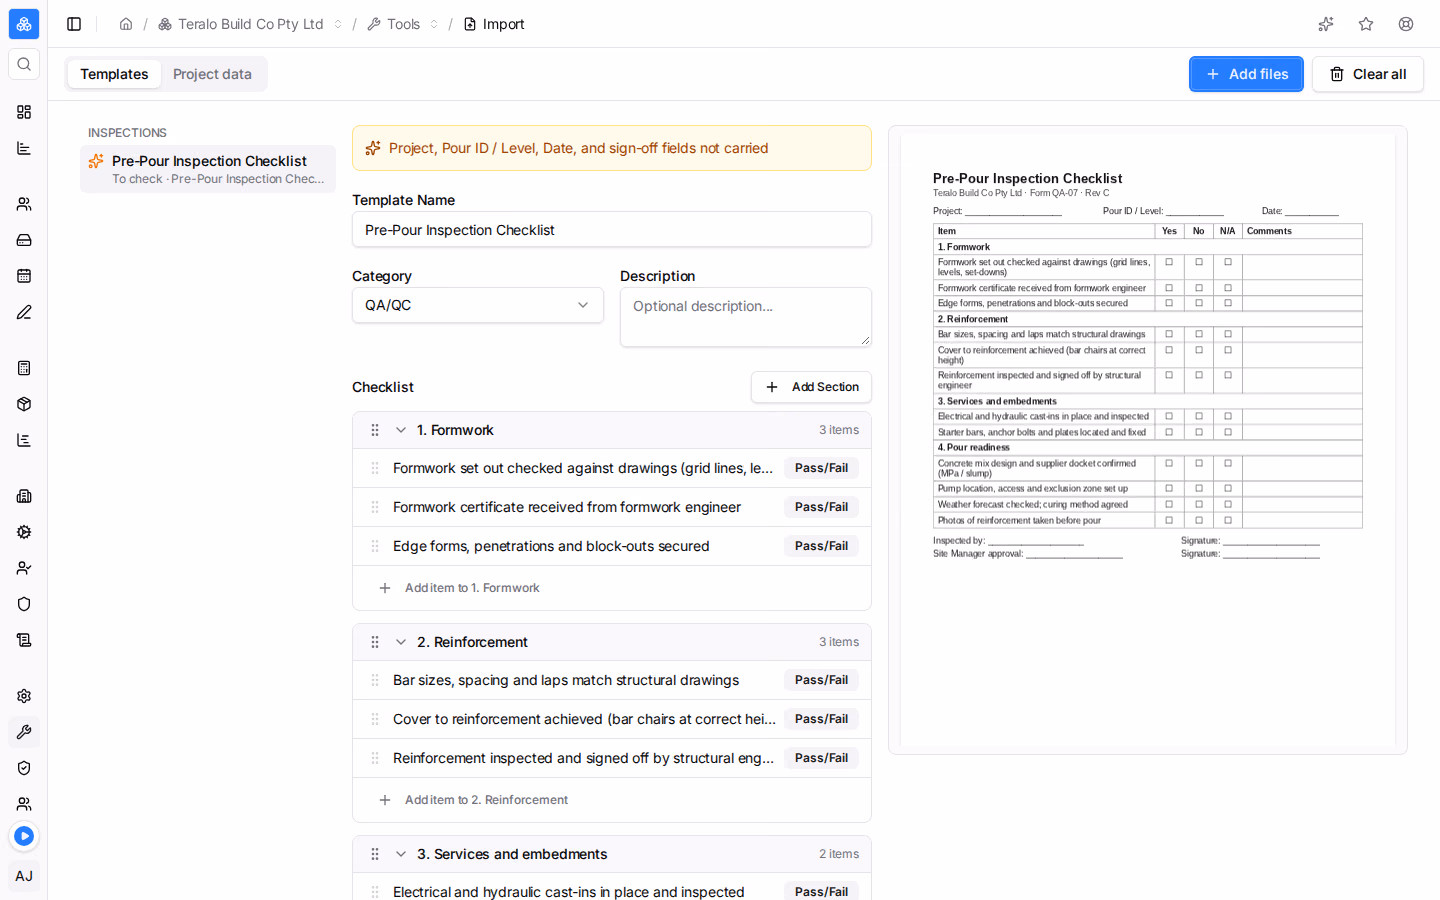This screenshot has width=1440, height=900.
Task: Open the help face icon top right
Action: [x=1406, y=24]
